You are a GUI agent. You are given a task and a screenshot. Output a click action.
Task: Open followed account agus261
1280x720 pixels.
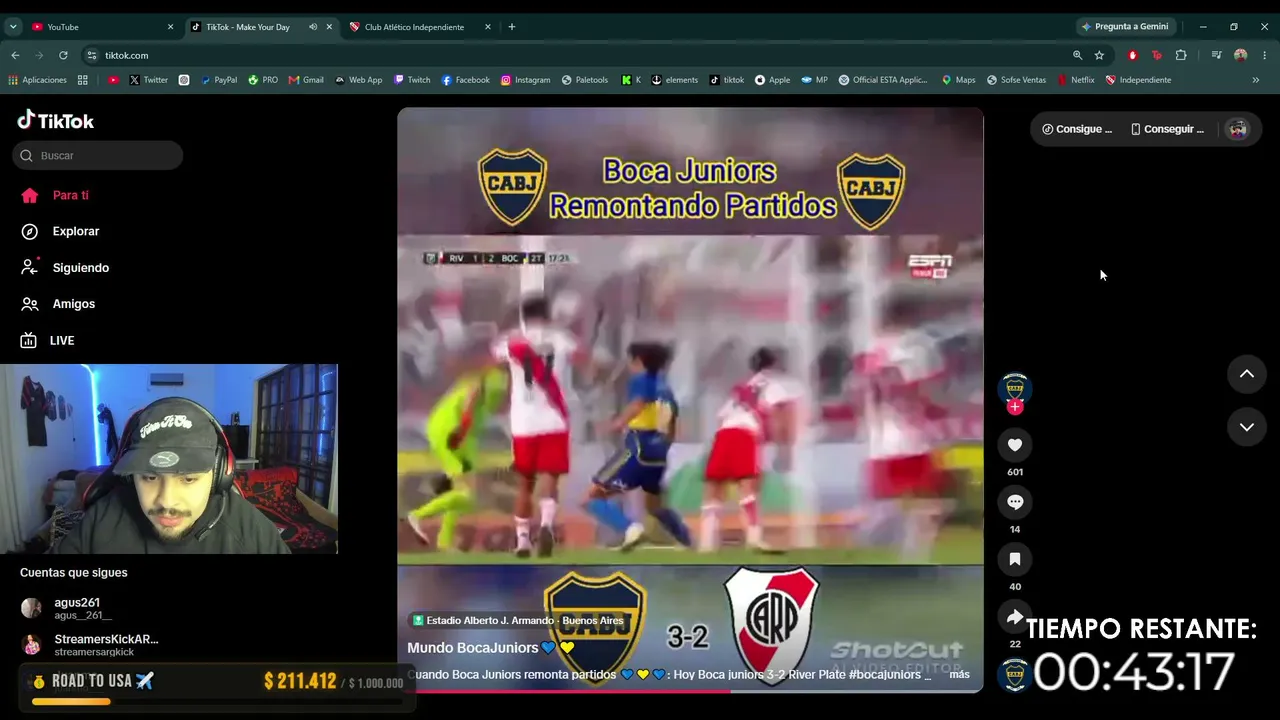point(66,608)
